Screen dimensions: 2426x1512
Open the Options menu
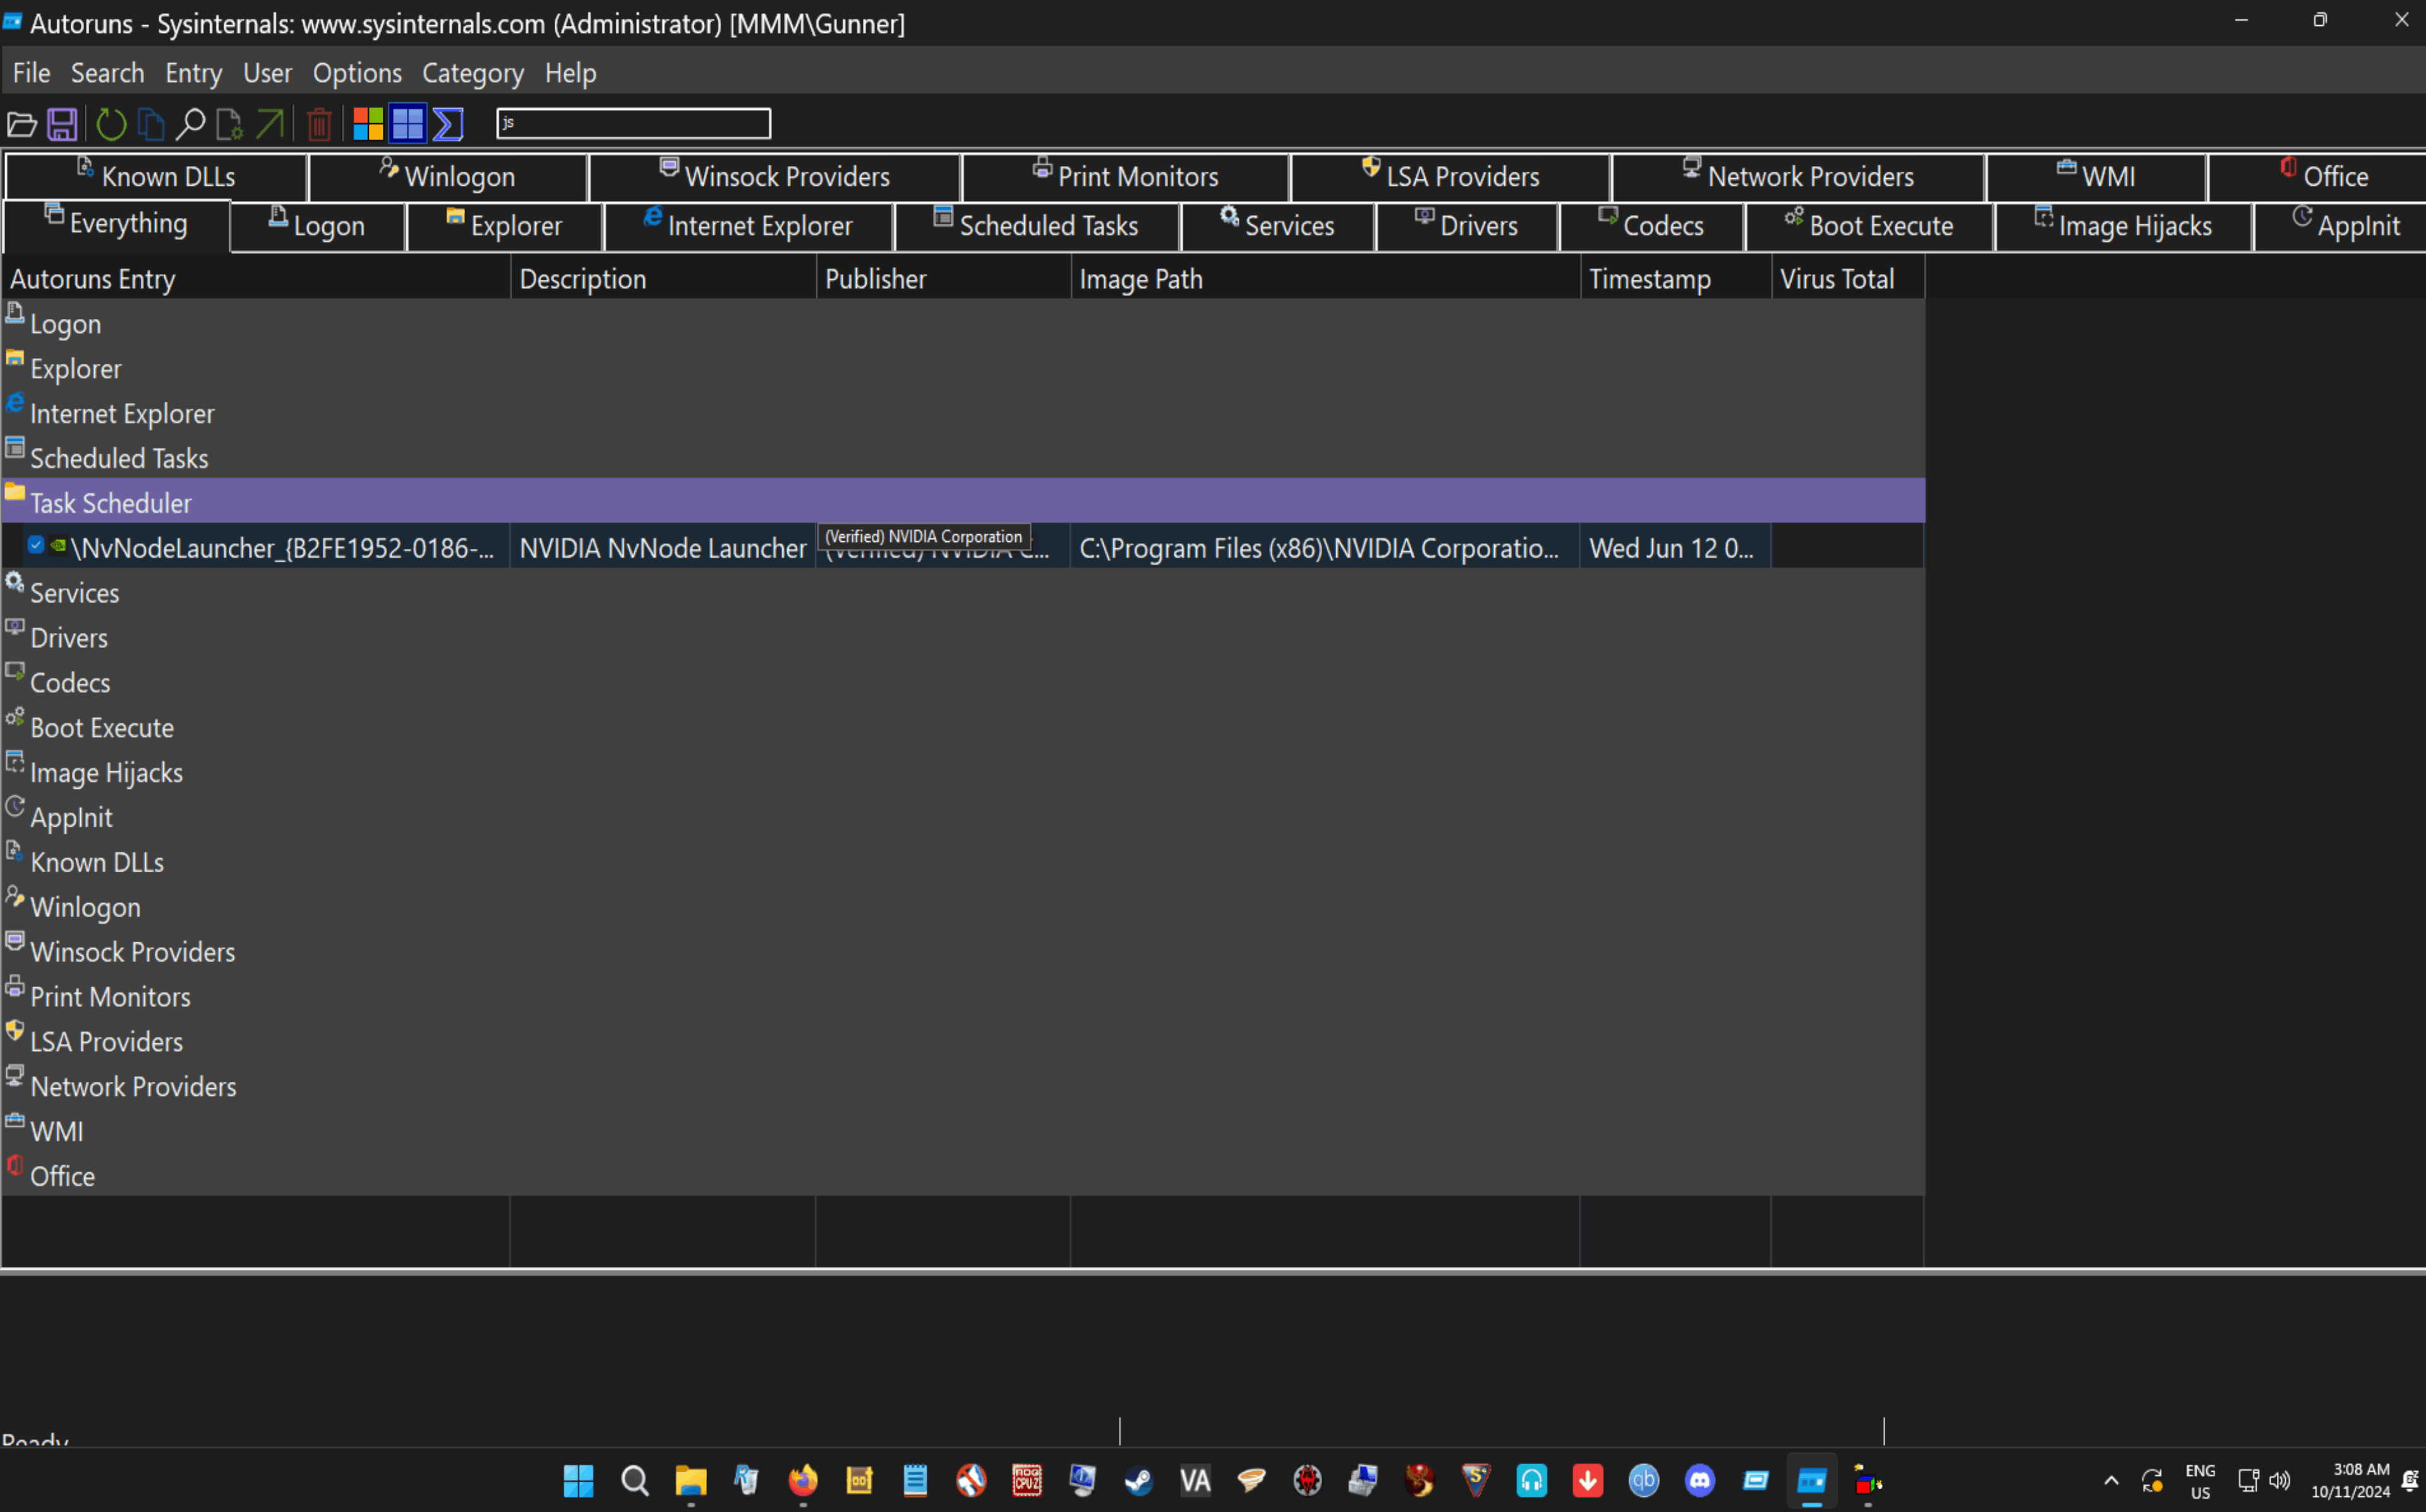(x=357, y=73)
